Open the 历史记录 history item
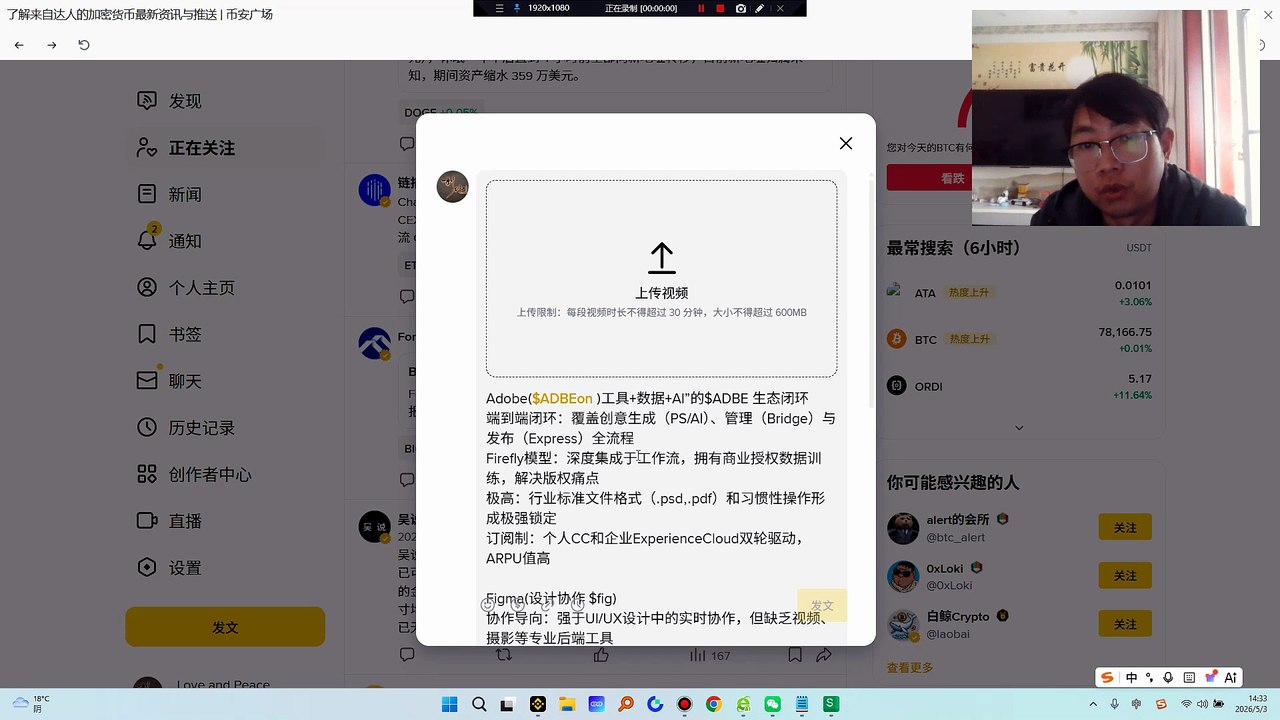Image resolution: width=1280 pixels, height=720 pixels. [225, 428]
